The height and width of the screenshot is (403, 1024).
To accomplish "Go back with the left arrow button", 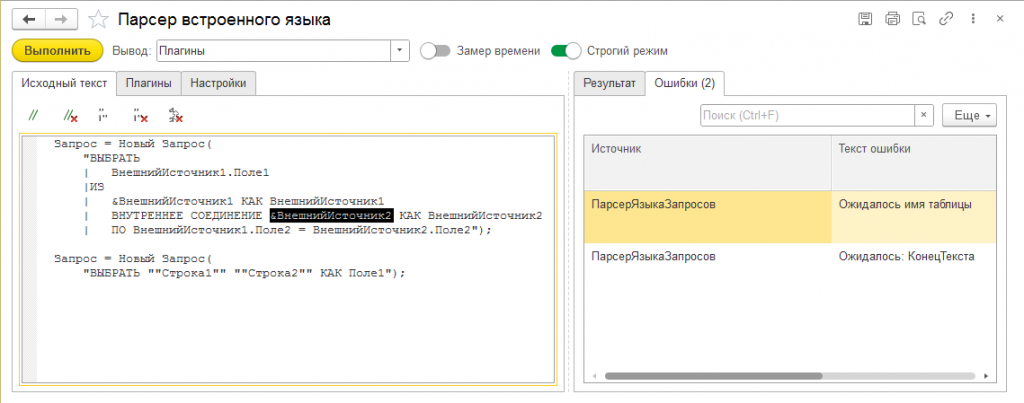I will 29,20.
